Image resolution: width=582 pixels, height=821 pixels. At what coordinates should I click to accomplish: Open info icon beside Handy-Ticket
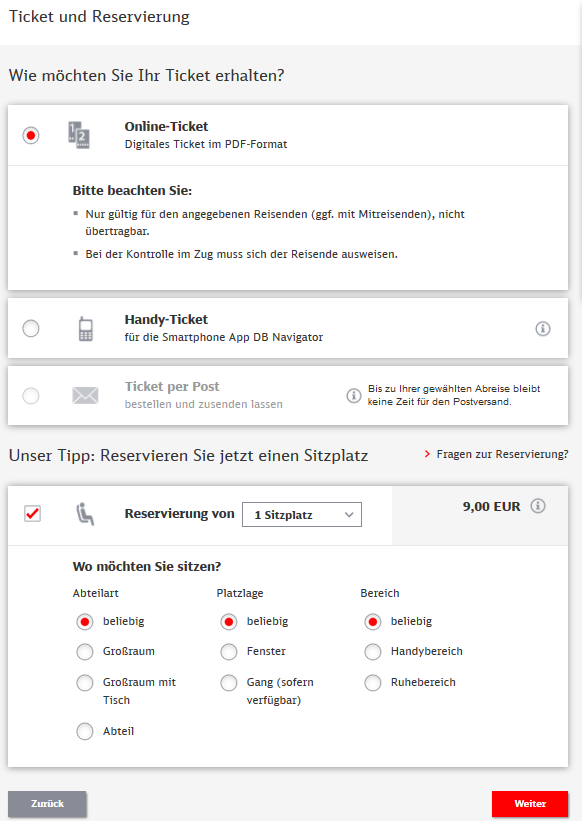(543, 329)
